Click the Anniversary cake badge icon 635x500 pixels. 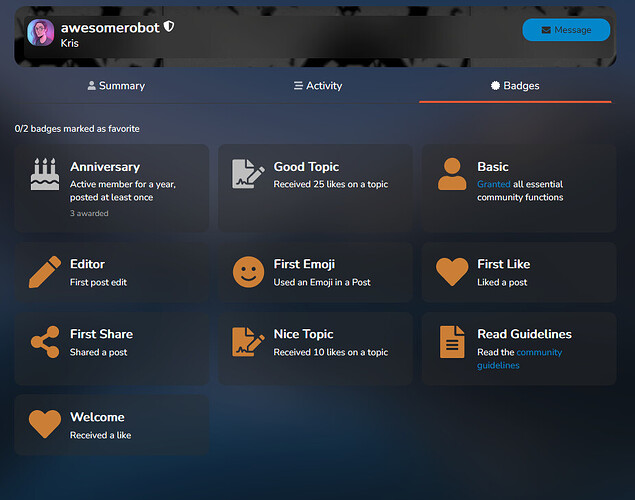tap(45, 174)
